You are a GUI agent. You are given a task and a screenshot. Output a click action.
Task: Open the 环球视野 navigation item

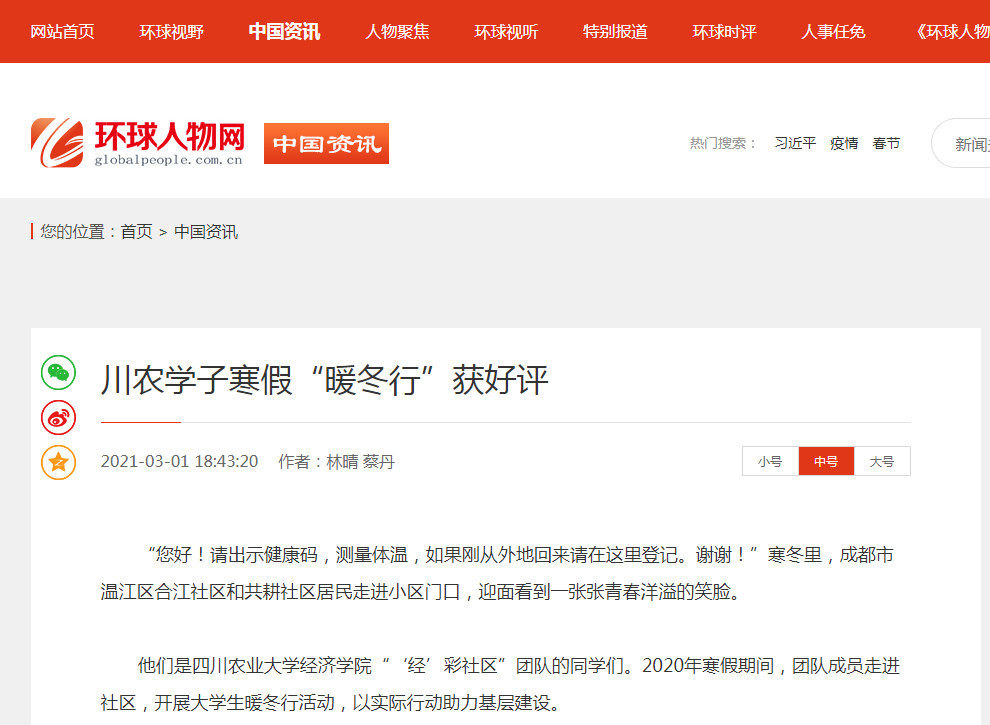tap(172, 32)
